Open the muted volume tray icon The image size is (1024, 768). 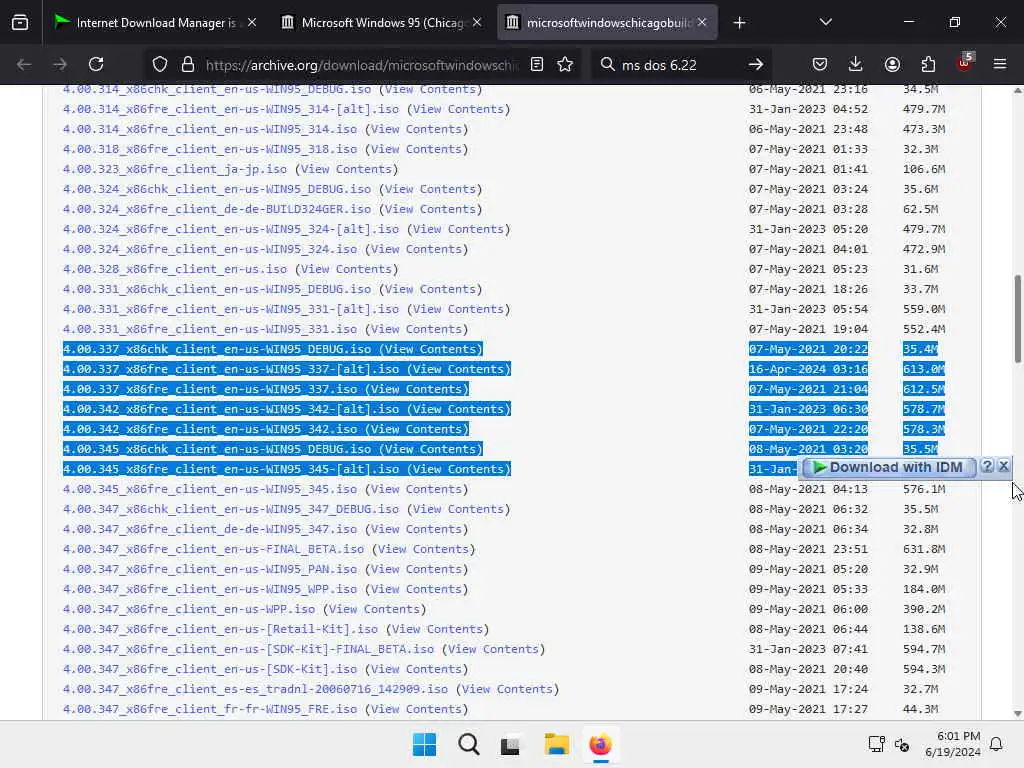click(903, 744)
